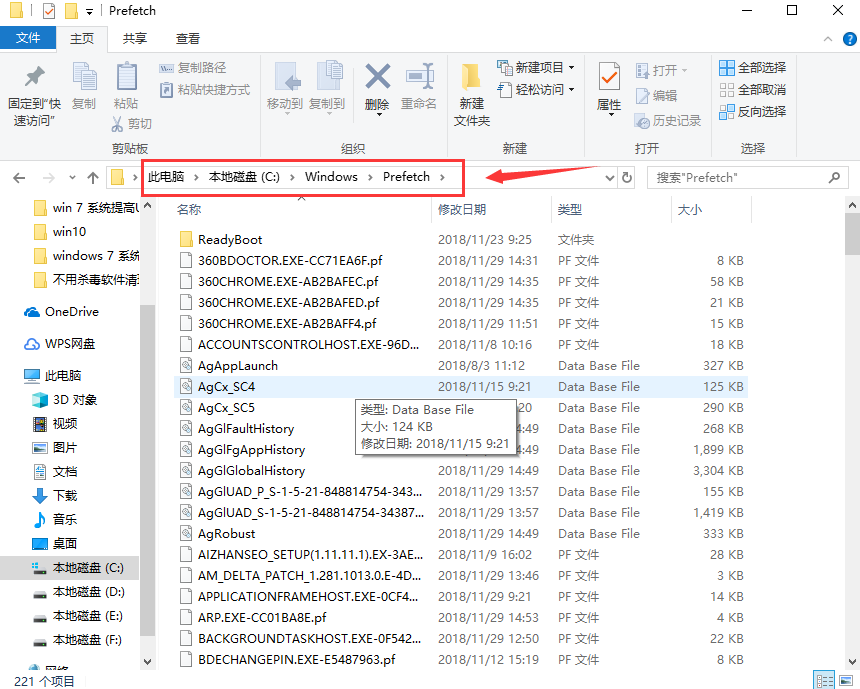Expand the 轻松访问 (Easy access) dropdown
This screenshot has width=860, height=689.
click(x=571, y=90)
